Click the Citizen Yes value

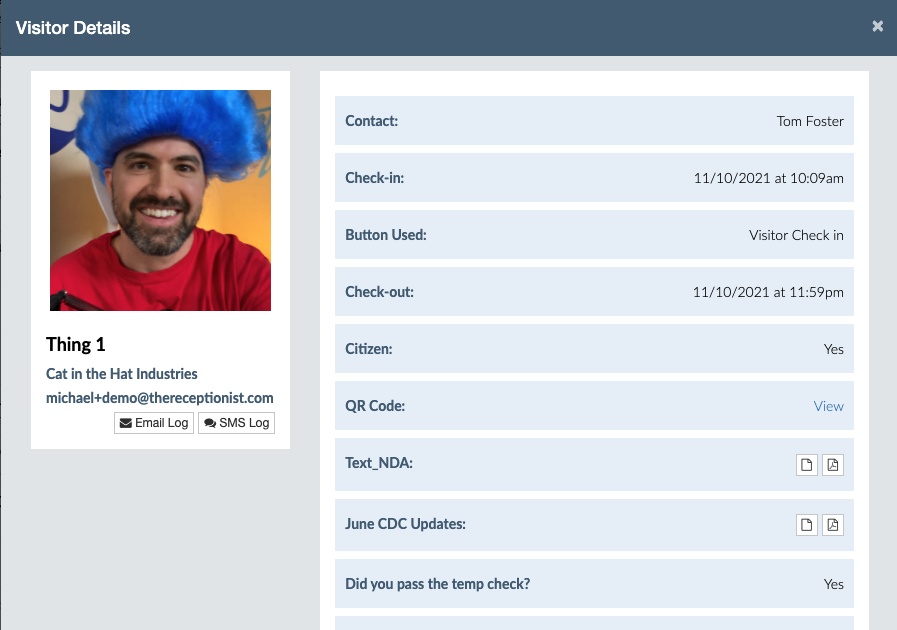[x=834, y=349]
